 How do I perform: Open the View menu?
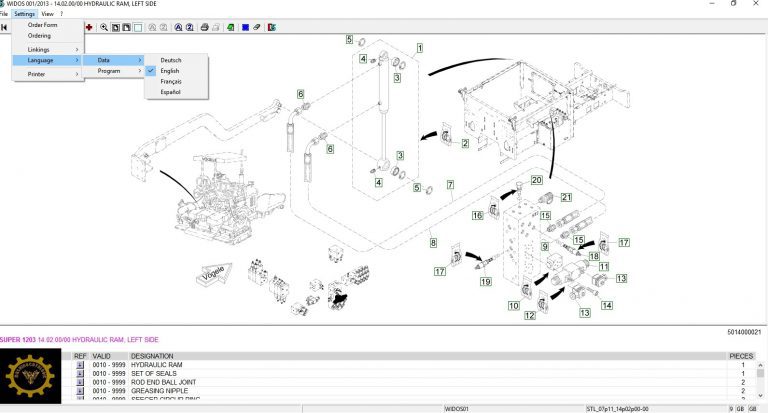tap(47, 14)
